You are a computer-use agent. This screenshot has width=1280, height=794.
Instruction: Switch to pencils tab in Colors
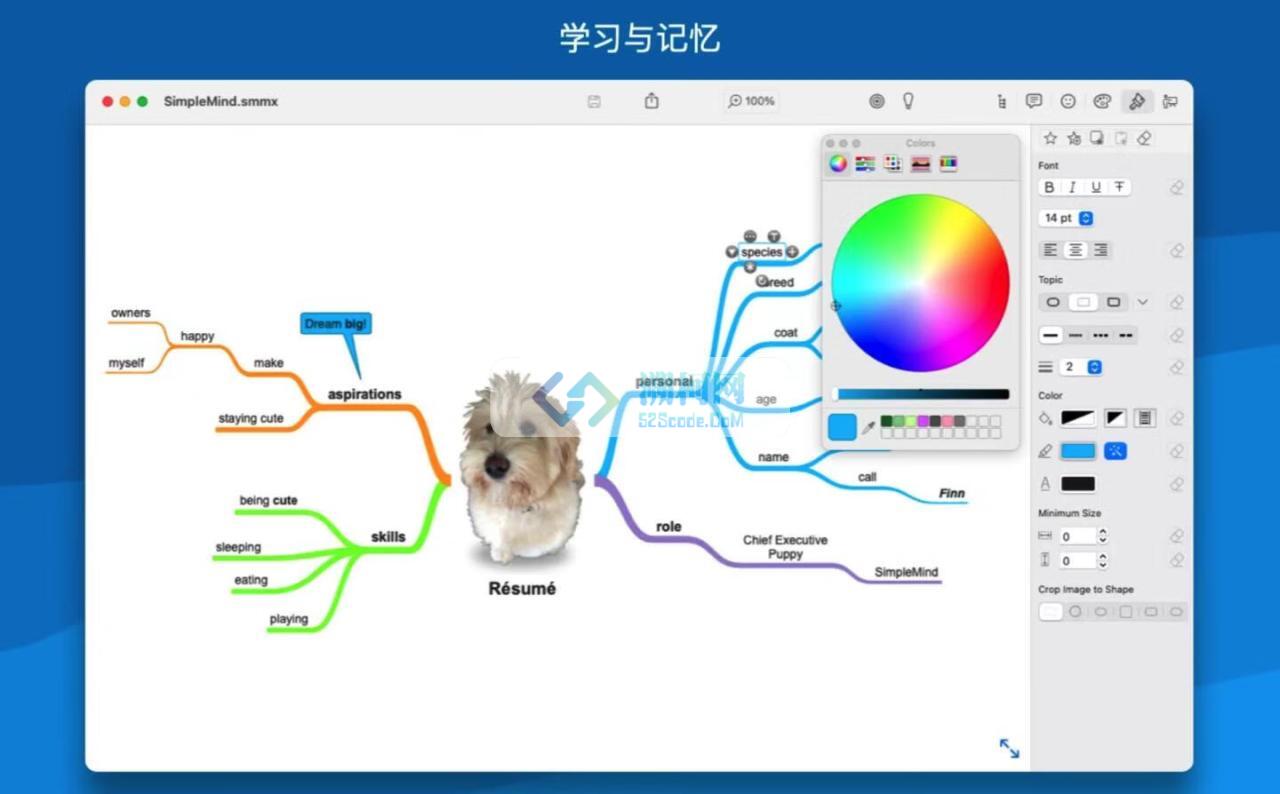[x=948, y=163]
